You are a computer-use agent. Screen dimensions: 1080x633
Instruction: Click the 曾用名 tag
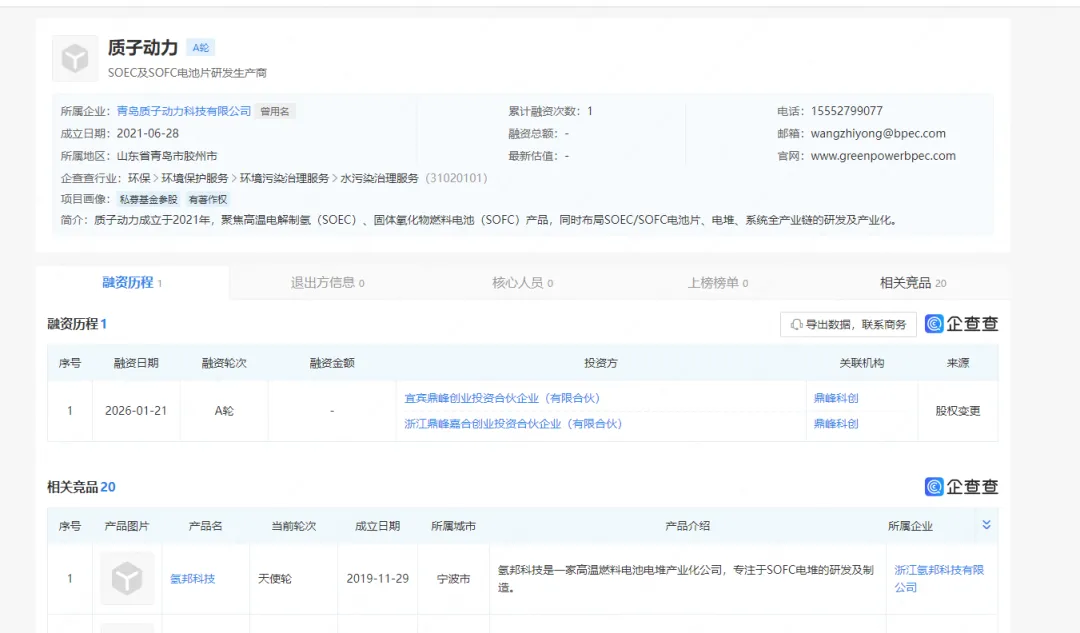tap(275, 111)
